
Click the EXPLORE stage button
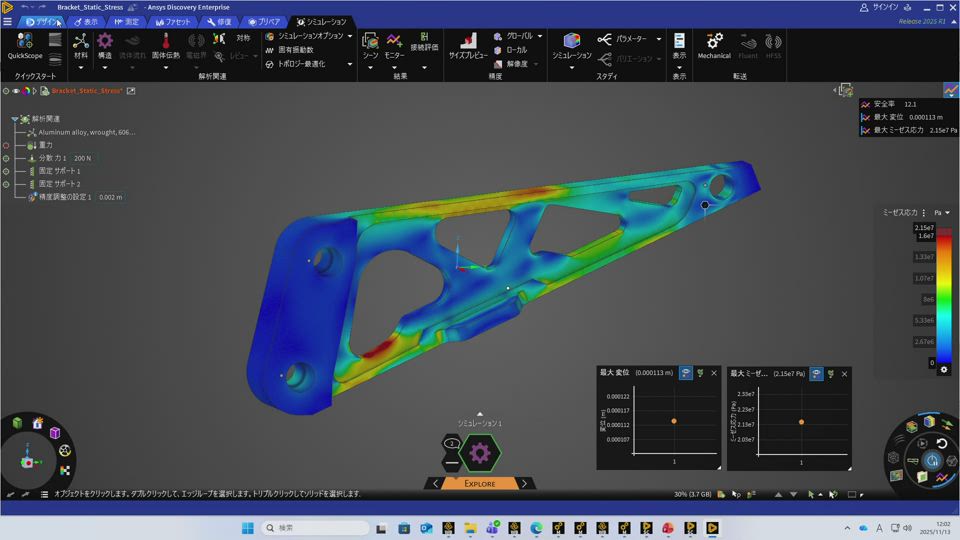479,484
